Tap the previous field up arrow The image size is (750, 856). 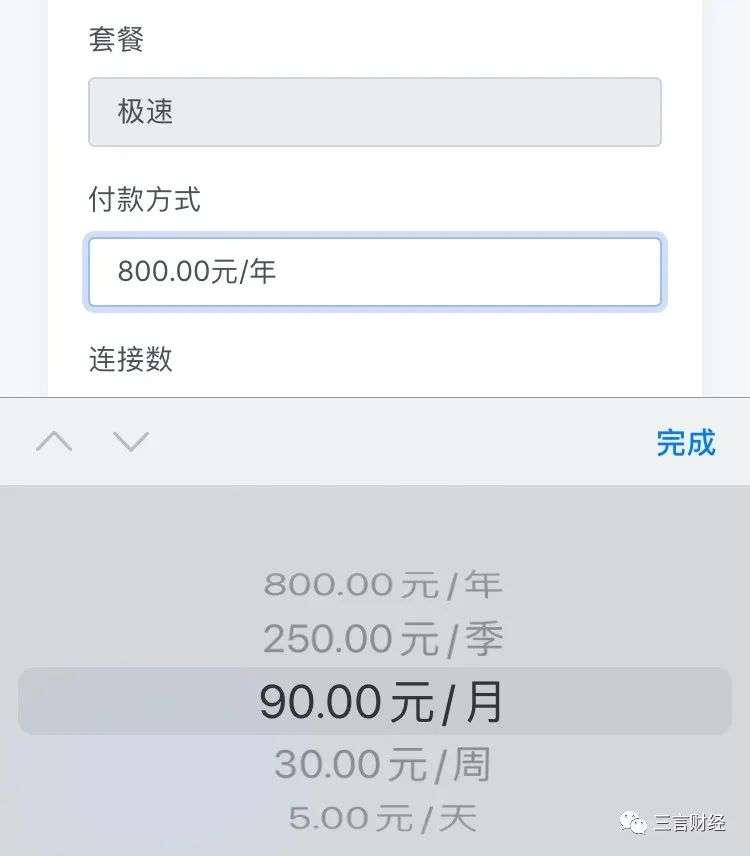pos(54,441)
